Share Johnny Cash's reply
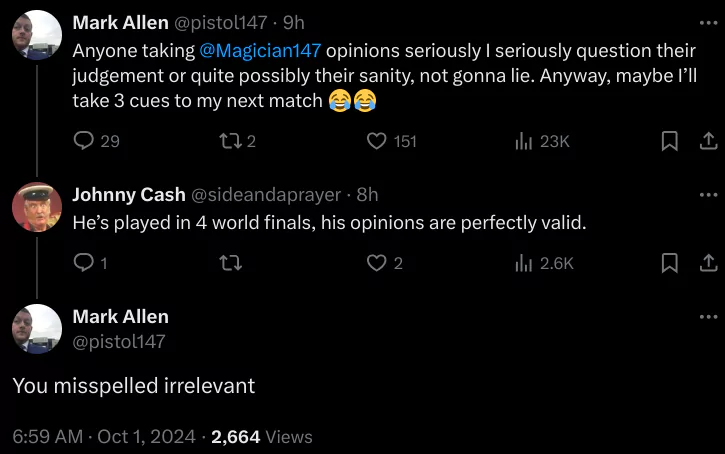 click(x=706, y=263)
